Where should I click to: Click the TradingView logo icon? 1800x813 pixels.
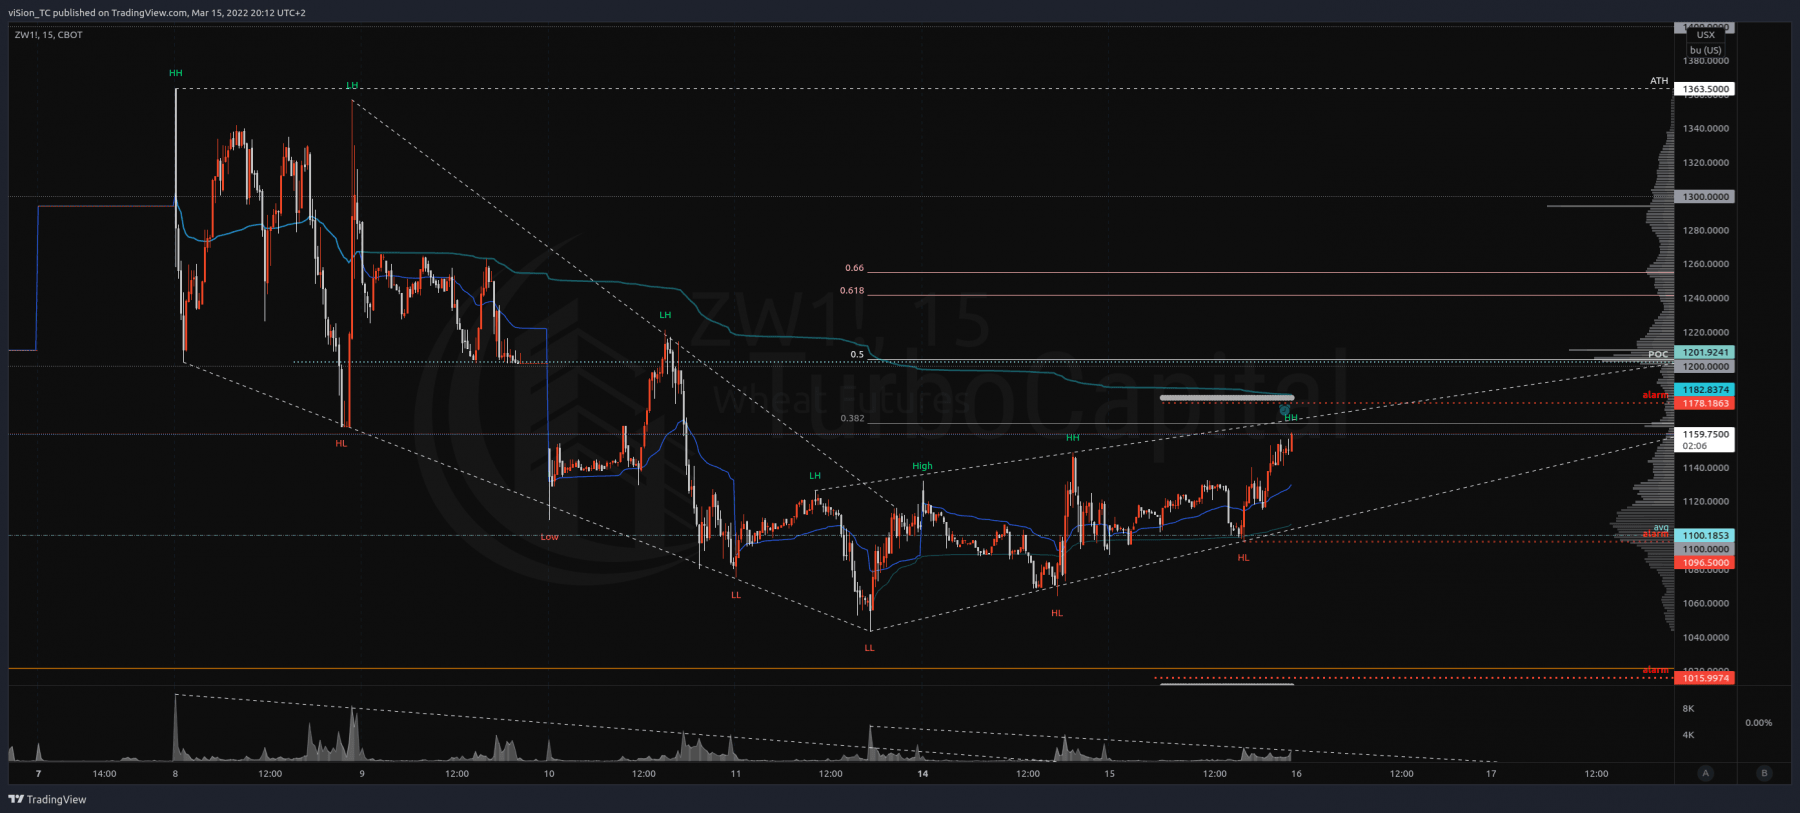click(16, 799)
